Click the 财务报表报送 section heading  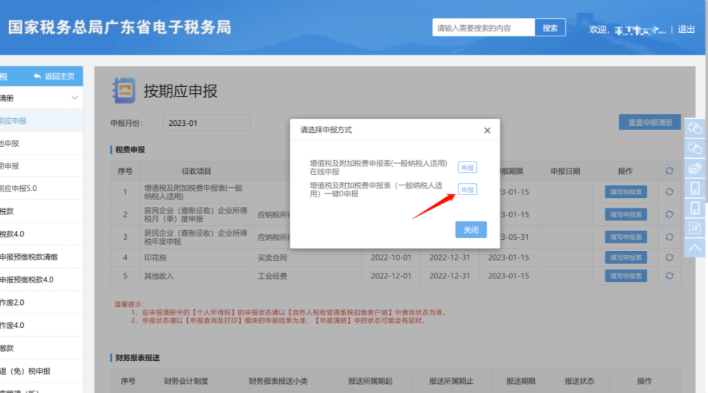click(x=137, y=358)
